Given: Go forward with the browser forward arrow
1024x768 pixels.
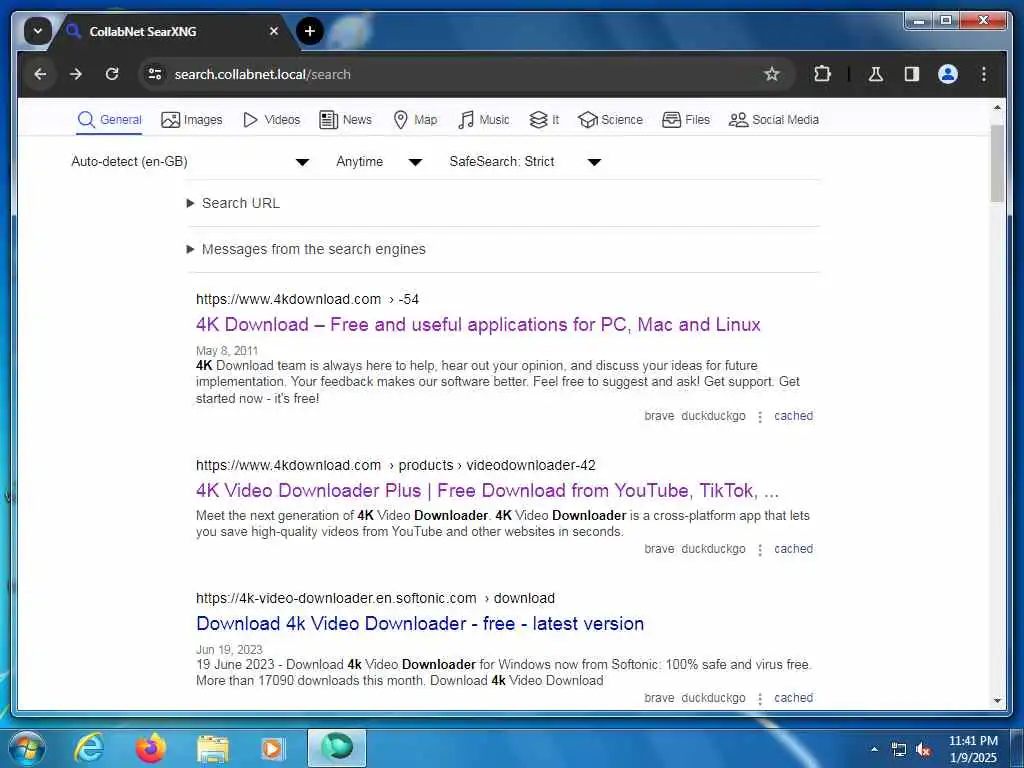Looking at the screenshot, I should pyautogui.click(x=76, y=74).
